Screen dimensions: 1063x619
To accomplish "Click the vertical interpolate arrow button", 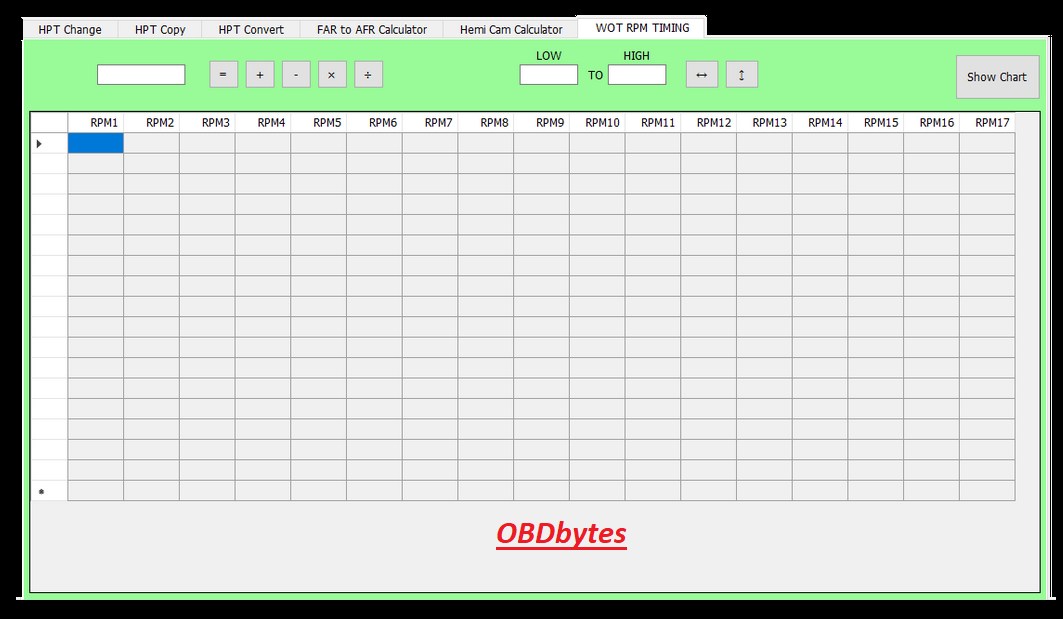I will 741,75.
